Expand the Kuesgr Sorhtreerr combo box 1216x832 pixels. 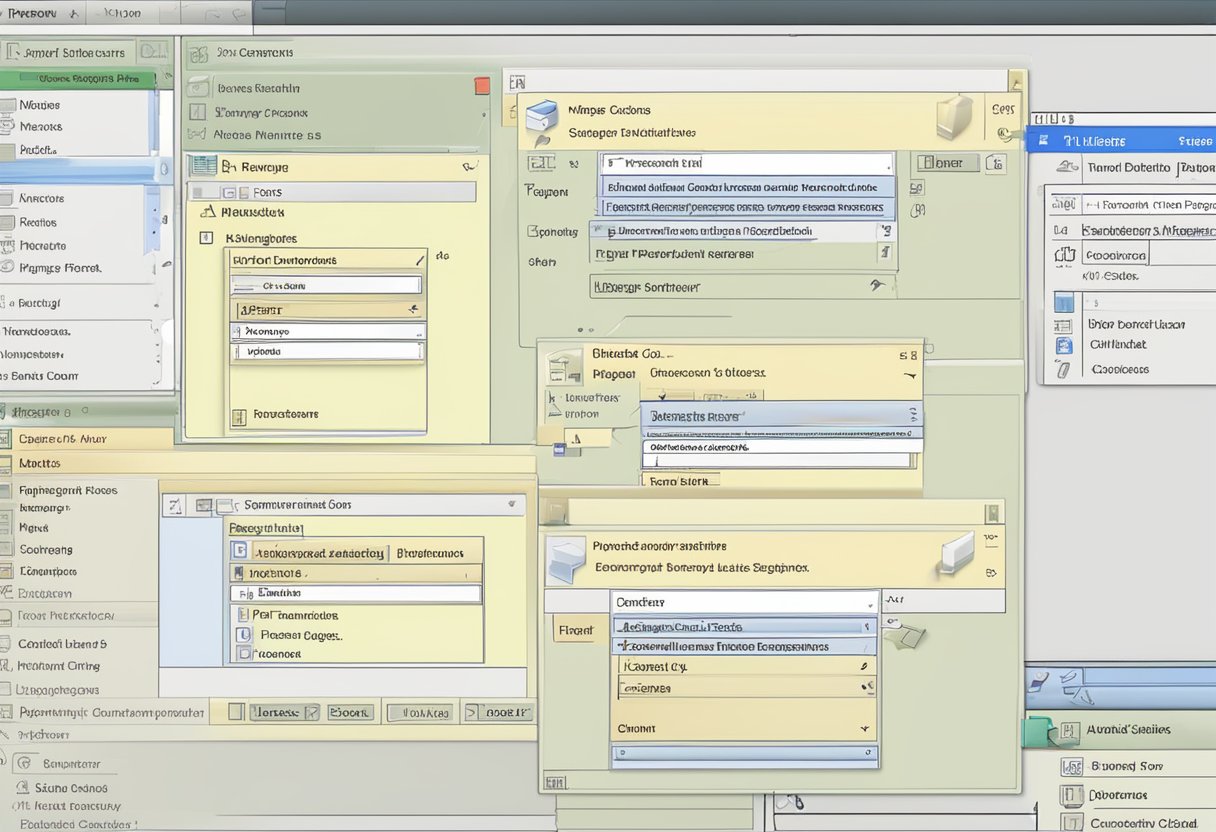click(x=877, y=286)
